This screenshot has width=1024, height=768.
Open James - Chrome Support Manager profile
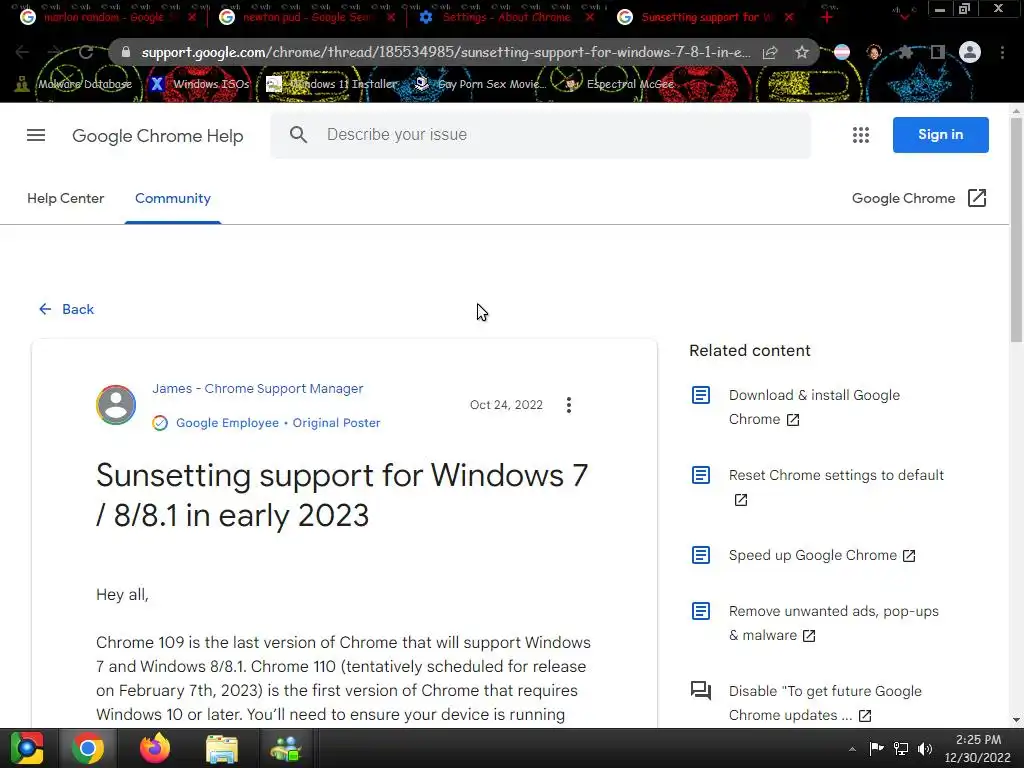[257, 389]
